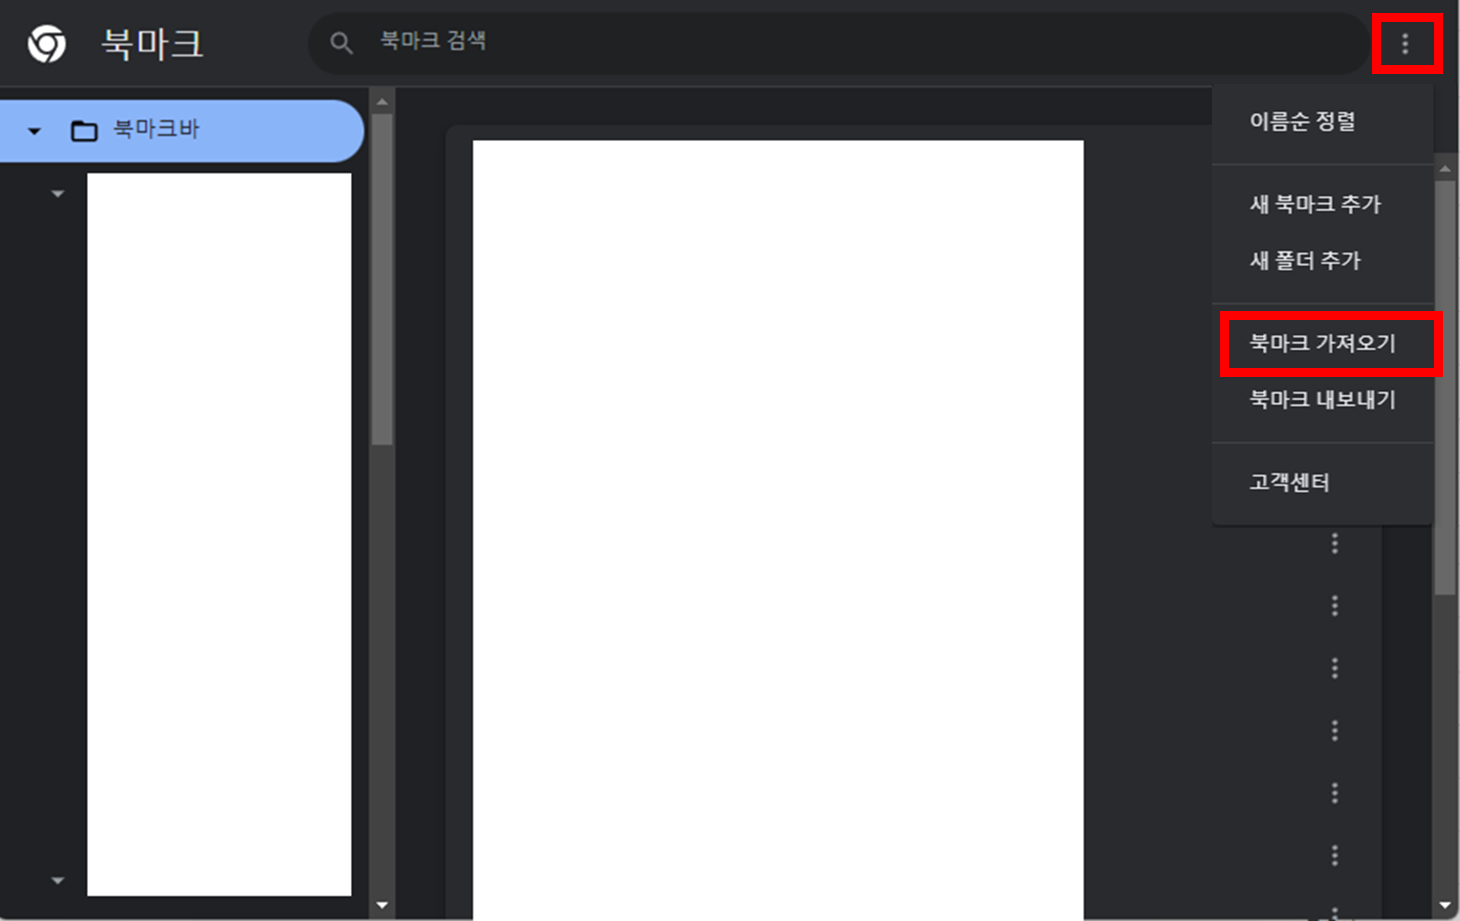Open the overflow menu of the second bookmark item

1337,605
